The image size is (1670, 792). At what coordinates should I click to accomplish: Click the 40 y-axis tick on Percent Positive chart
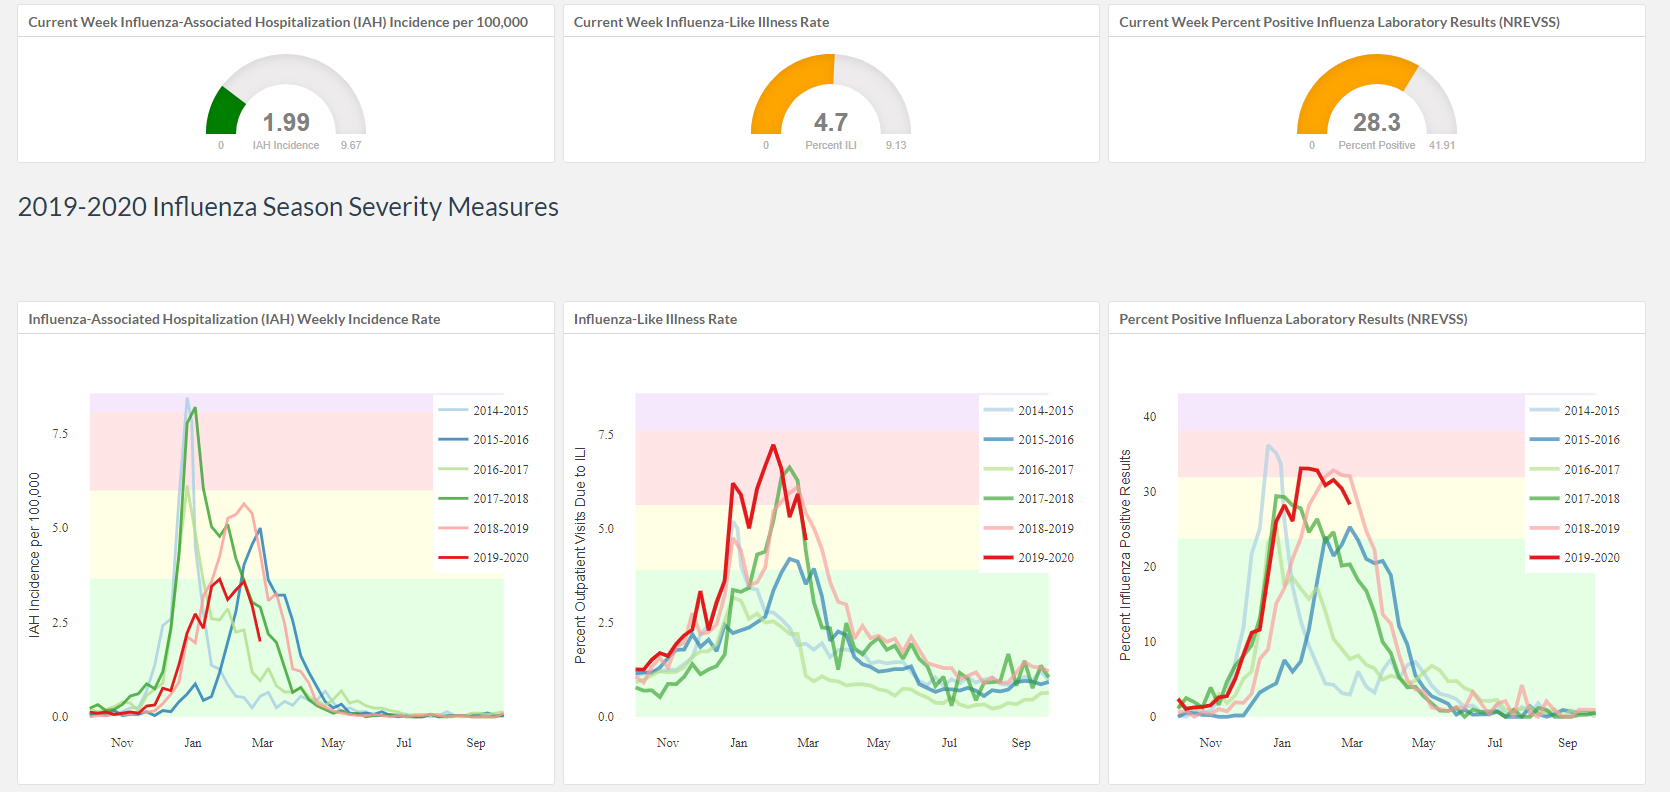(1150, 417)
